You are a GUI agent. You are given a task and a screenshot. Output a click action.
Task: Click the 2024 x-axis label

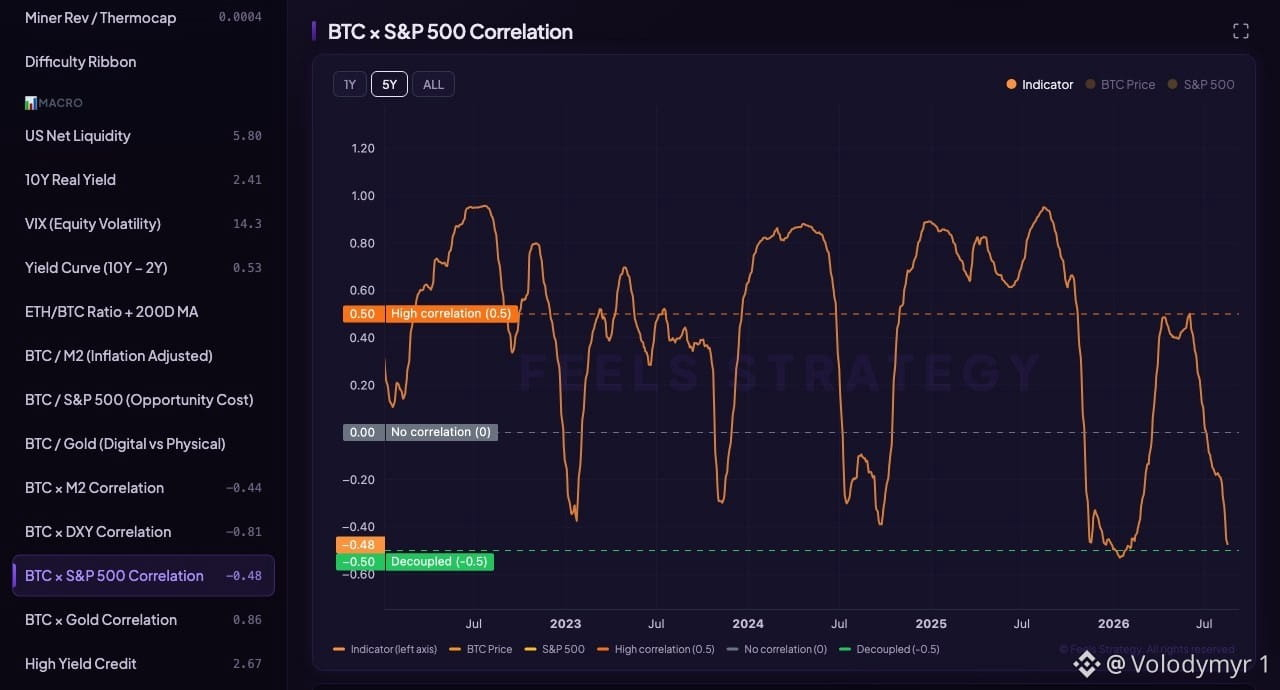748,623
